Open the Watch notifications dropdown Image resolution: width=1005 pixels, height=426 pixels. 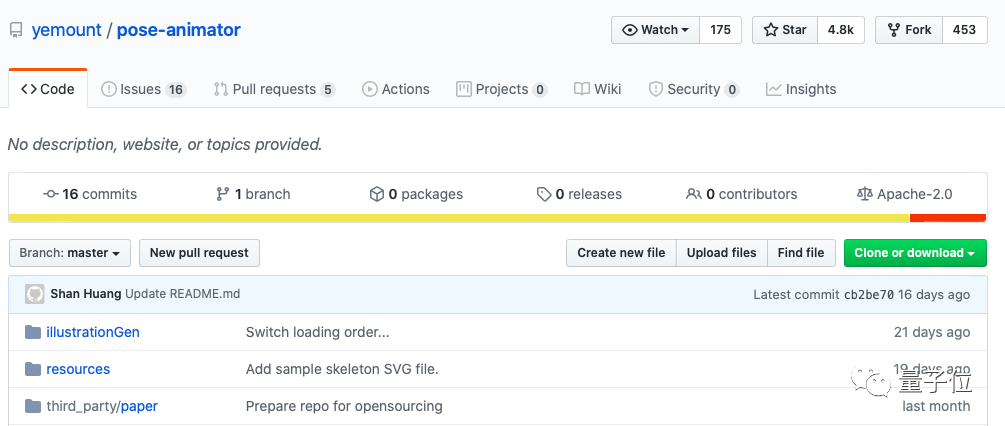[x=656, y=30]
